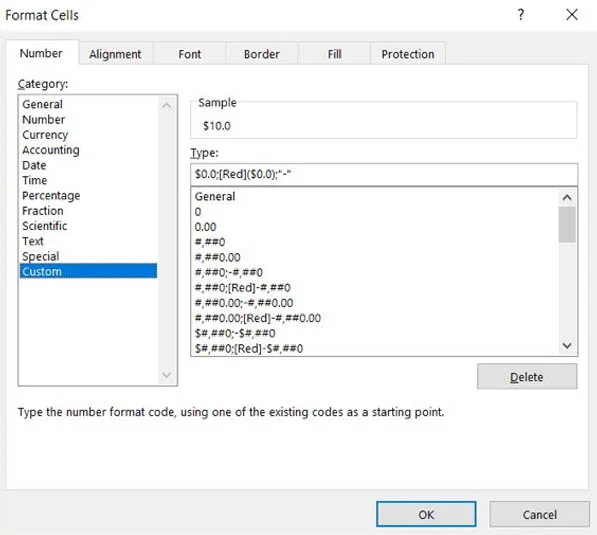Switch to the Number tab
The width and height of the screenshot is (597, 535).
[41, 53]
